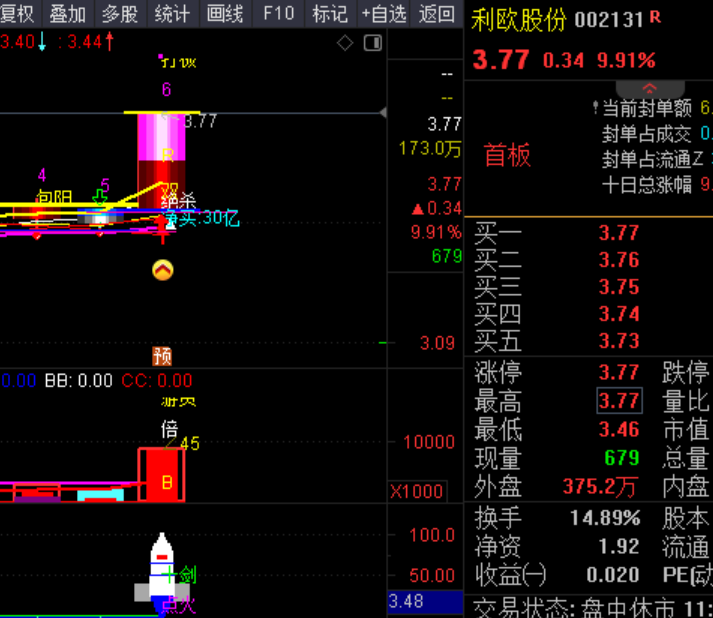Click the 净买:30亿 chart label

pos(202,219)
